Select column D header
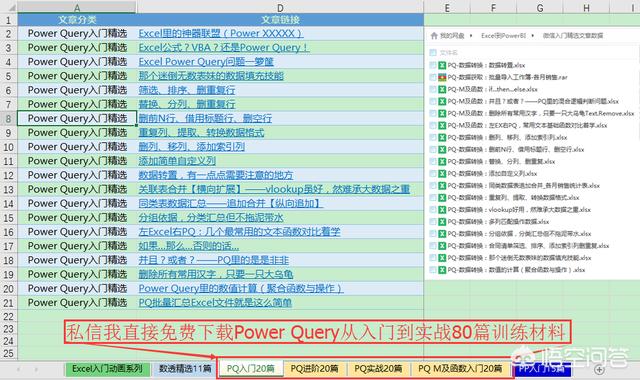The height and width of the screenshot is (380, 640). click(x=280, y=7)
